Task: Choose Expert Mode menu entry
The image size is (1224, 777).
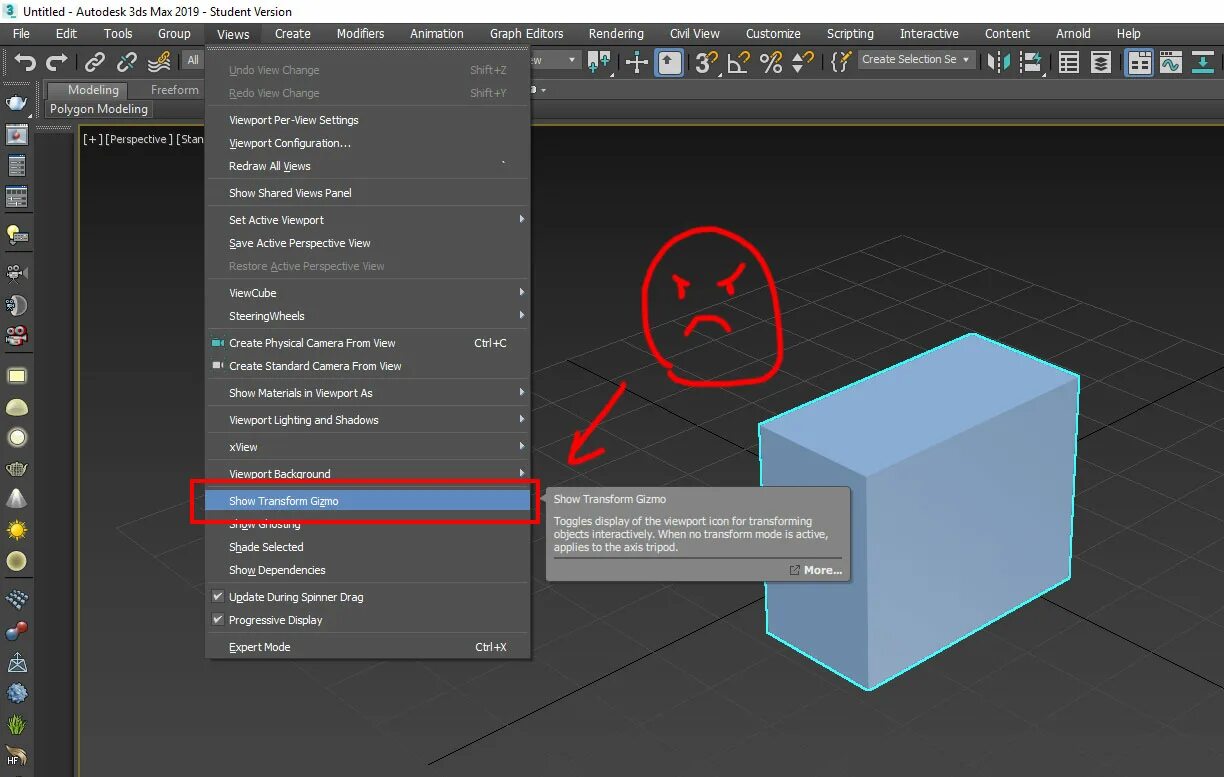Action: coord(367,647)
